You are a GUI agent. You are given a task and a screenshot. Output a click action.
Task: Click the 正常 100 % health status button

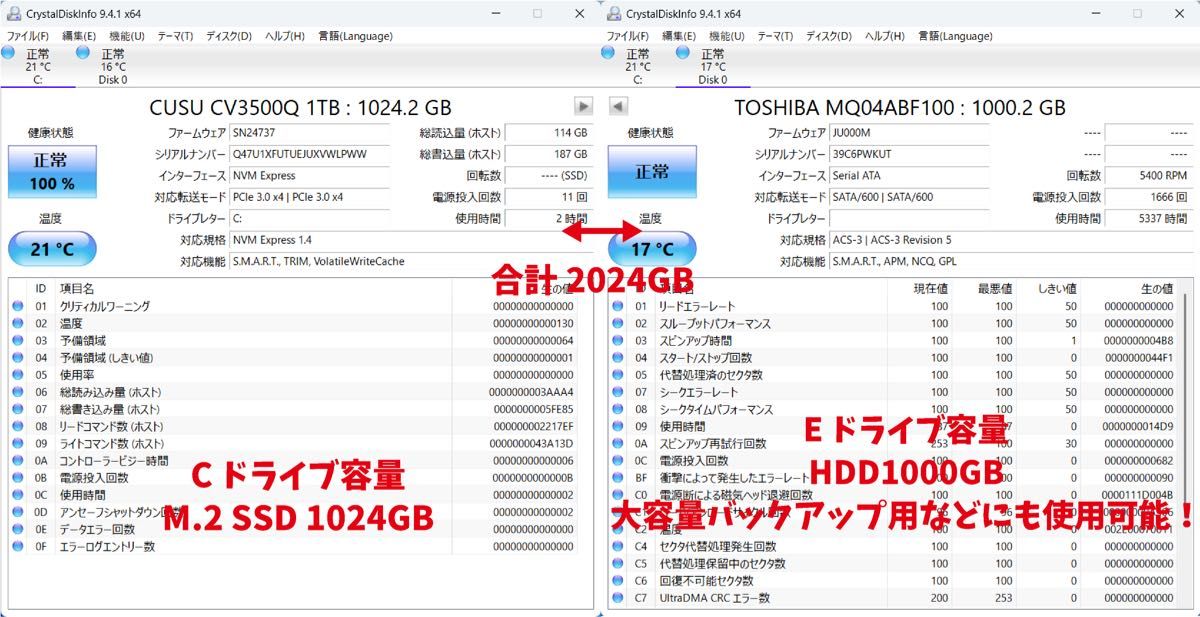tap(52, 172)
